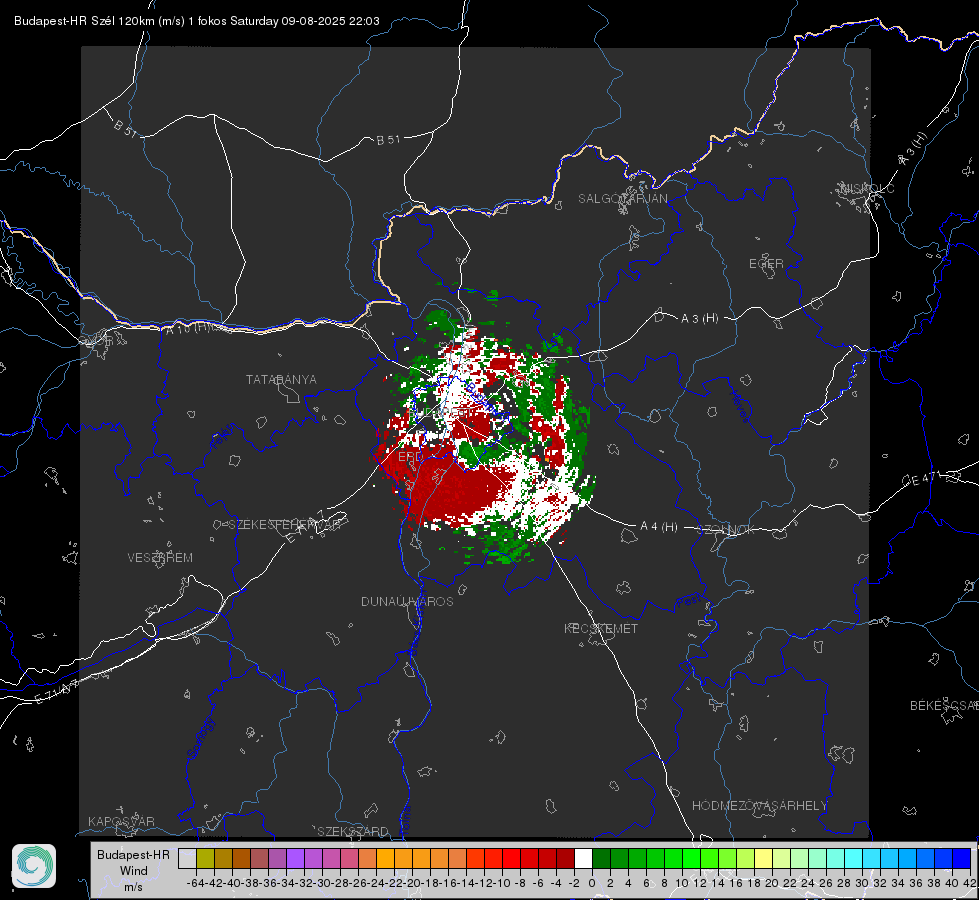Click the SZÉKESFEHÉRVÁR city label

pos(283,525)
